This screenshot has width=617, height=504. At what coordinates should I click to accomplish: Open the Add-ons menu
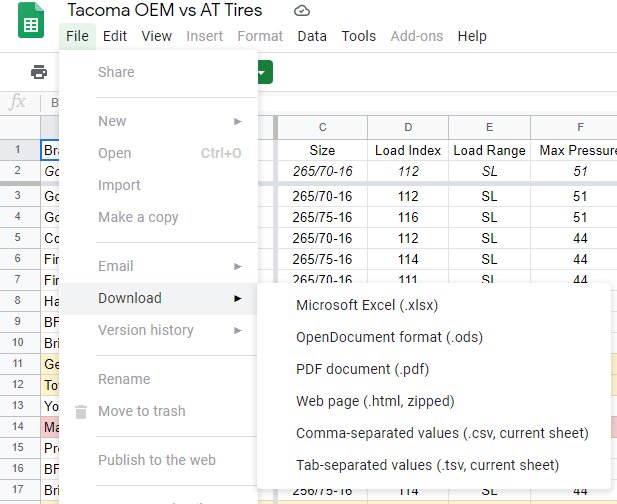coord(417,36)
